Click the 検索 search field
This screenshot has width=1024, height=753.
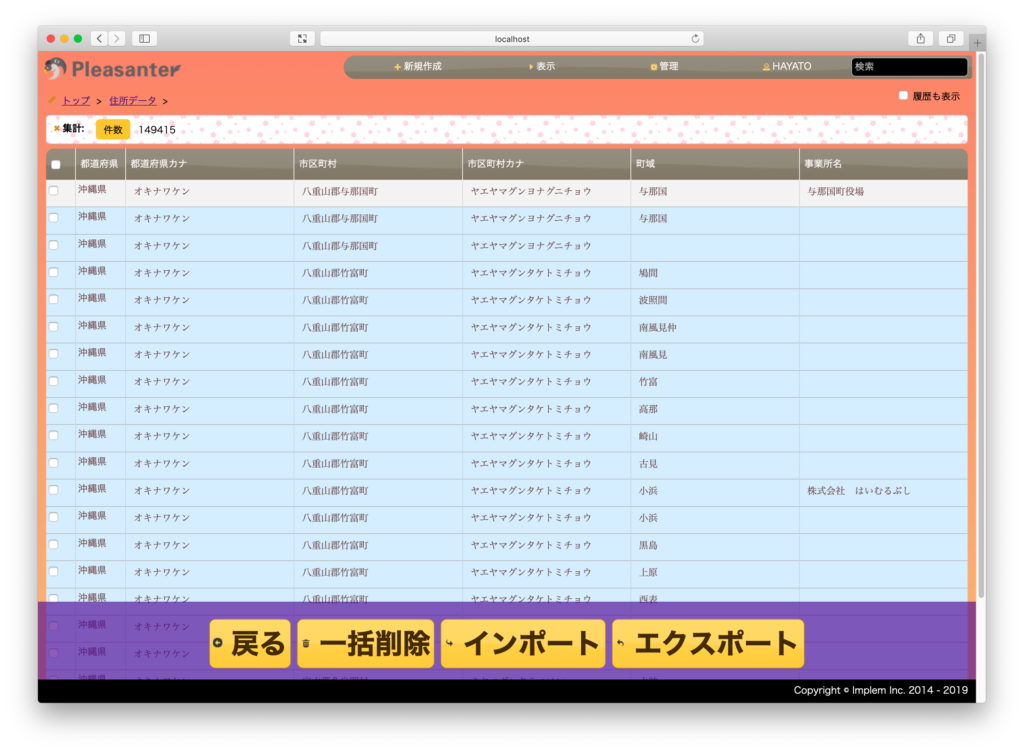[x=909, y=67]
